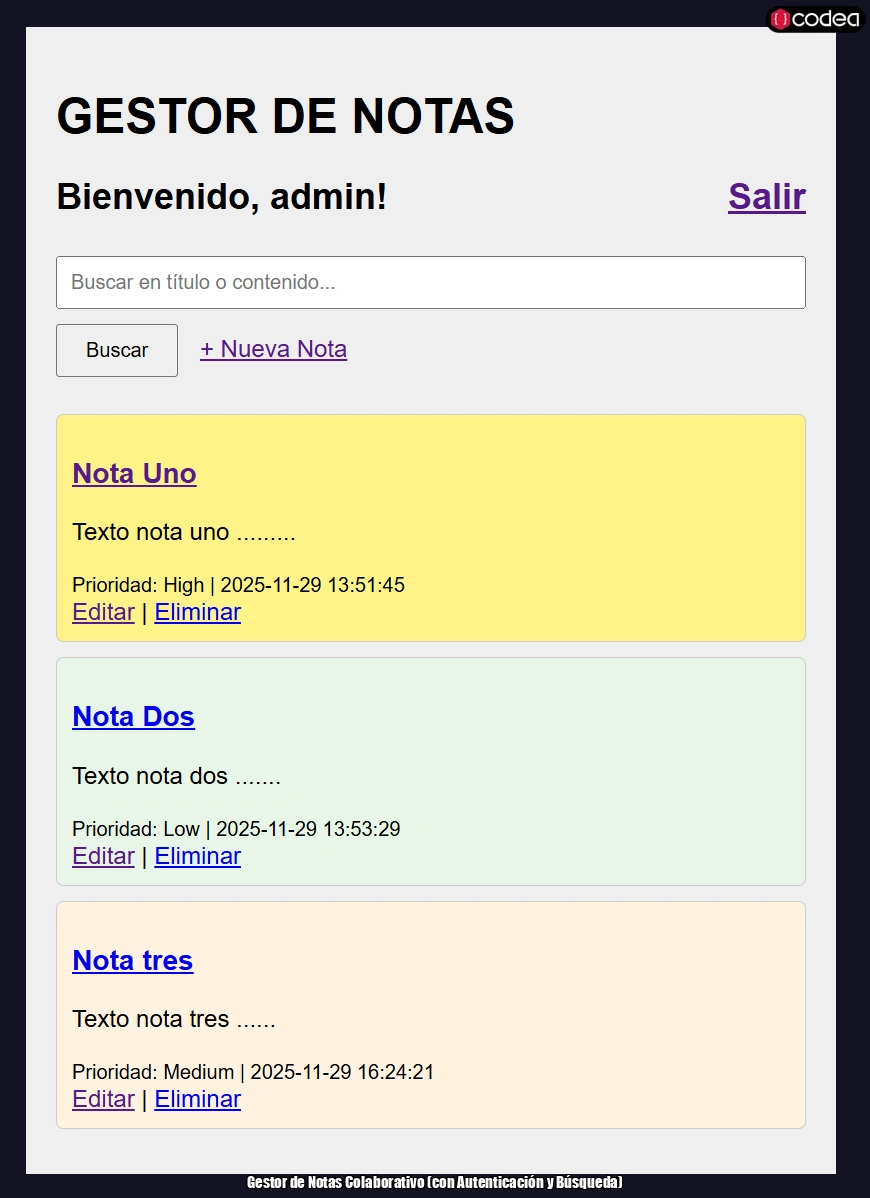Delete the Nota Dos note
Image resolution: width=870 pixels, height=1198 pixels.
197,856
